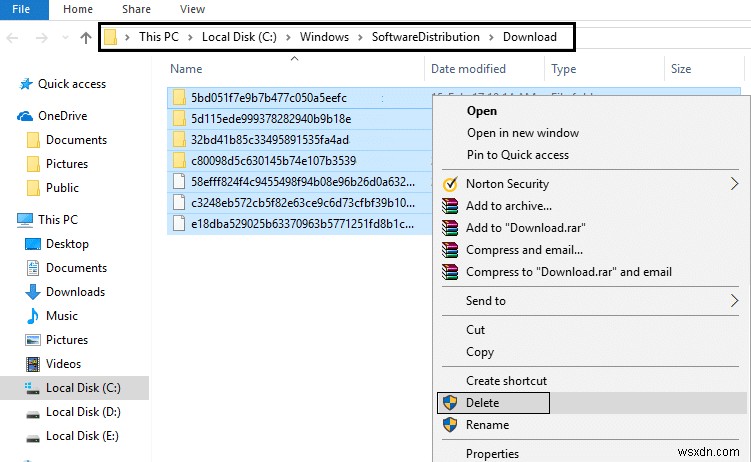Screen dimensions: 751x462
Task: Click the shield icon beside Delete
Action: (x=450, y=403)
